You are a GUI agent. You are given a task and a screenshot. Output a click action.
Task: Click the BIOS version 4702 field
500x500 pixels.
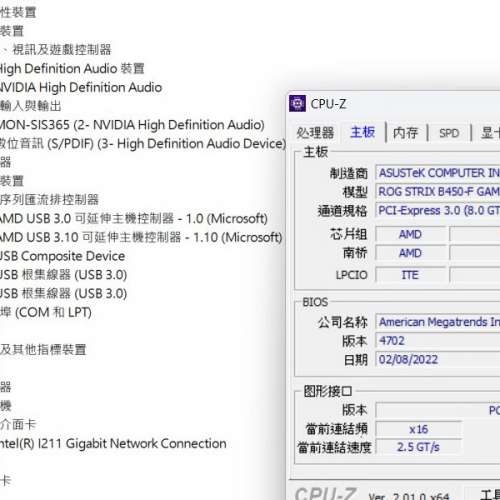point(438,341)
